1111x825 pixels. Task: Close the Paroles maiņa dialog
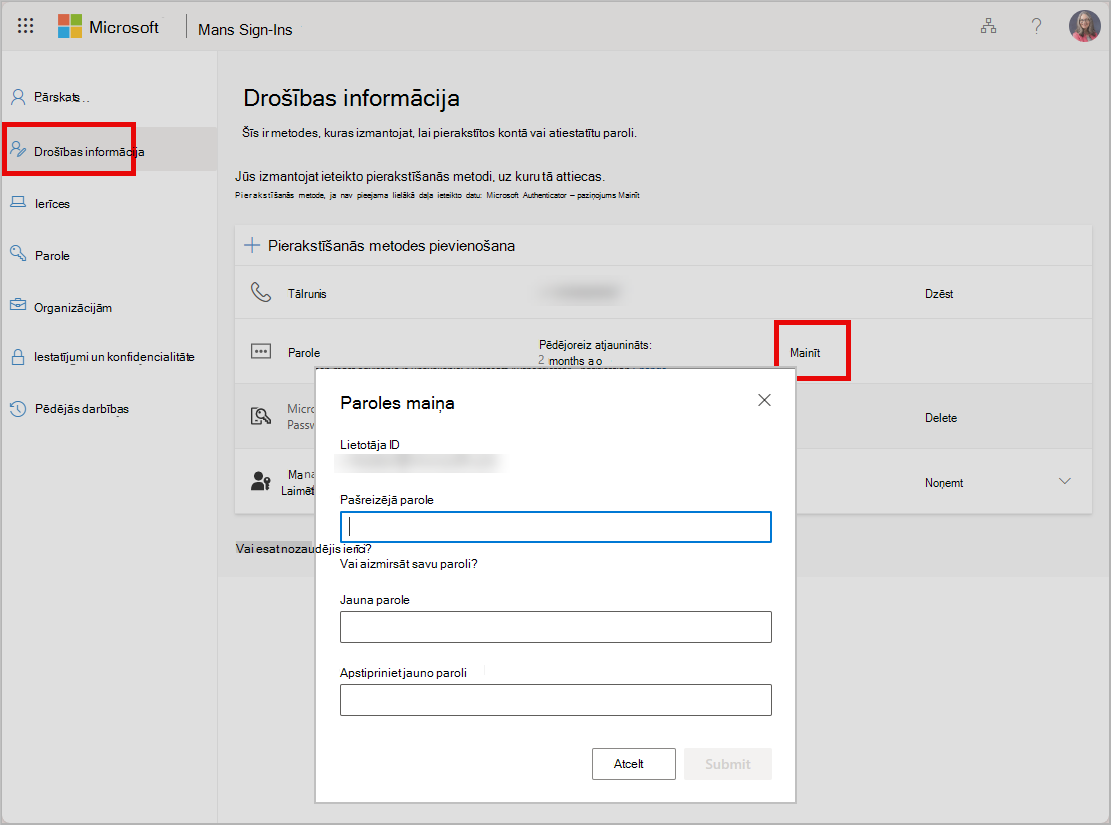coord(764,400)
